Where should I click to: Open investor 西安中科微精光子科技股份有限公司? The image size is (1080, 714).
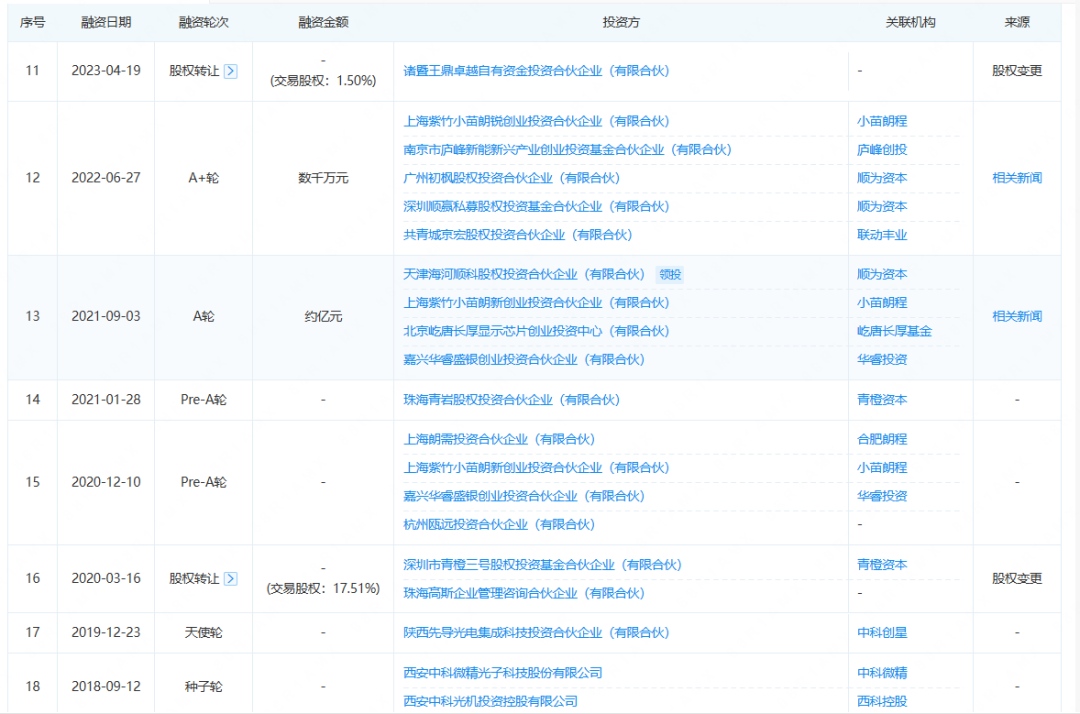coord(502,673)
